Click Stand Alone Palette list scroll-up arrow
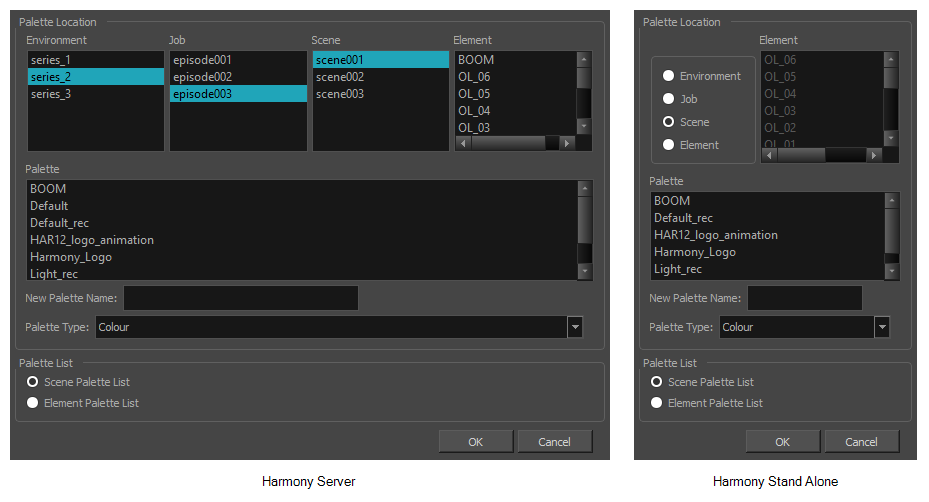 (891, 201)
